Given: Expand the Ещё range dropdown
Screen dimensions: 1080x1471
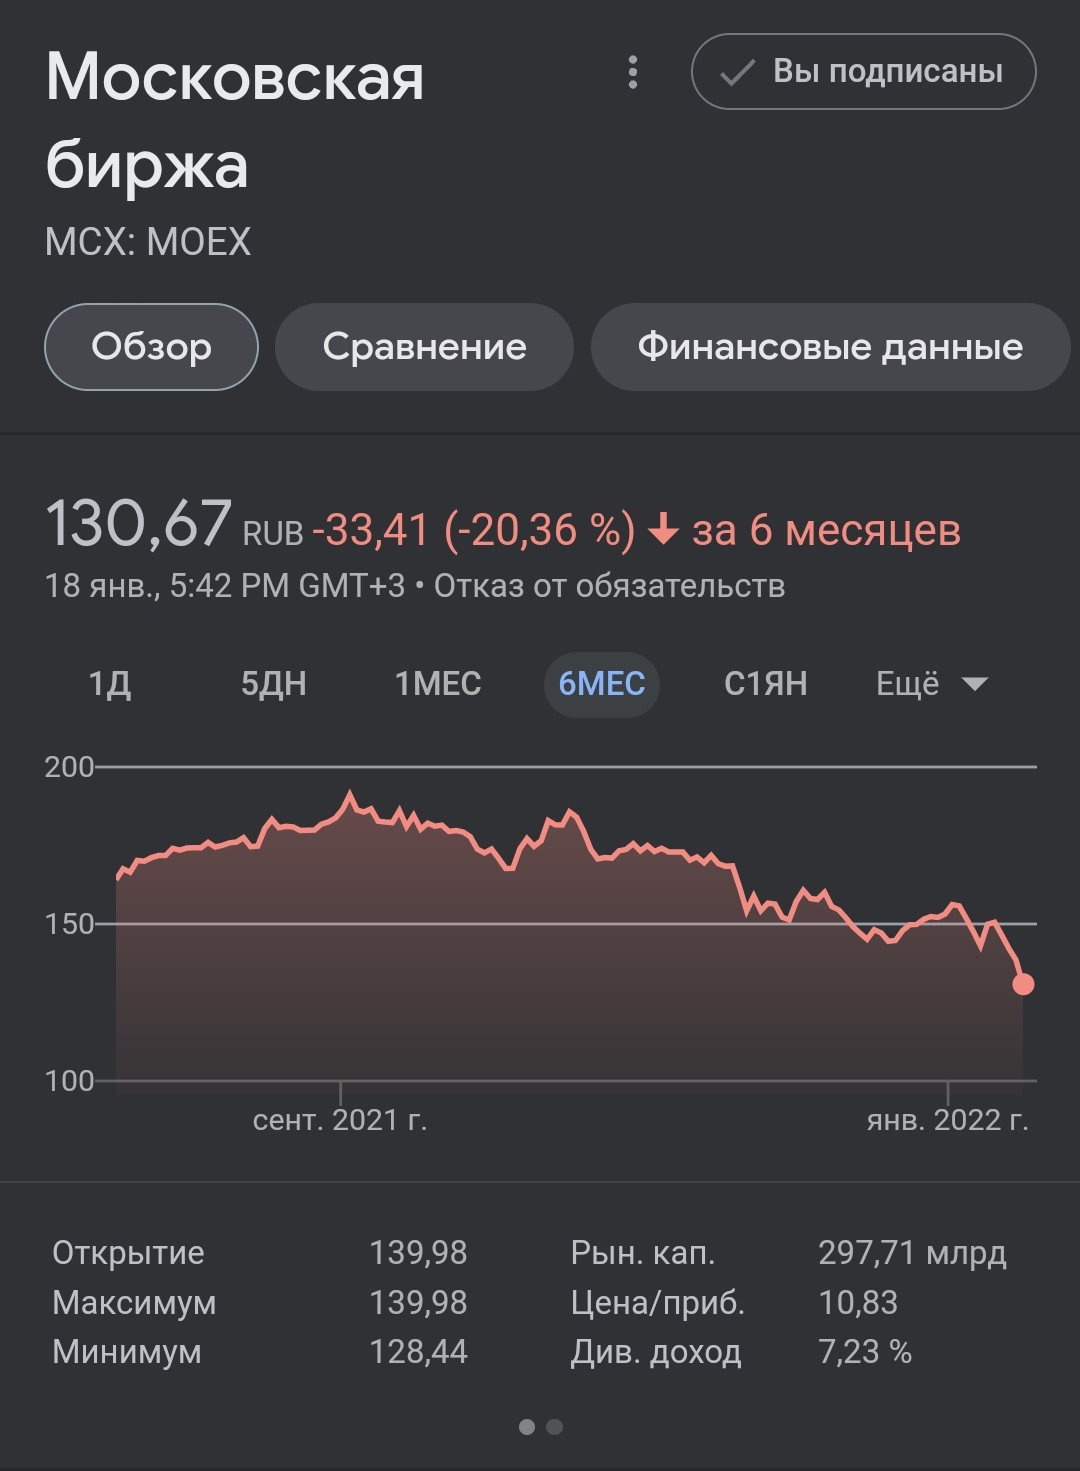Looking at the screenshot, I should coord(932,684).
